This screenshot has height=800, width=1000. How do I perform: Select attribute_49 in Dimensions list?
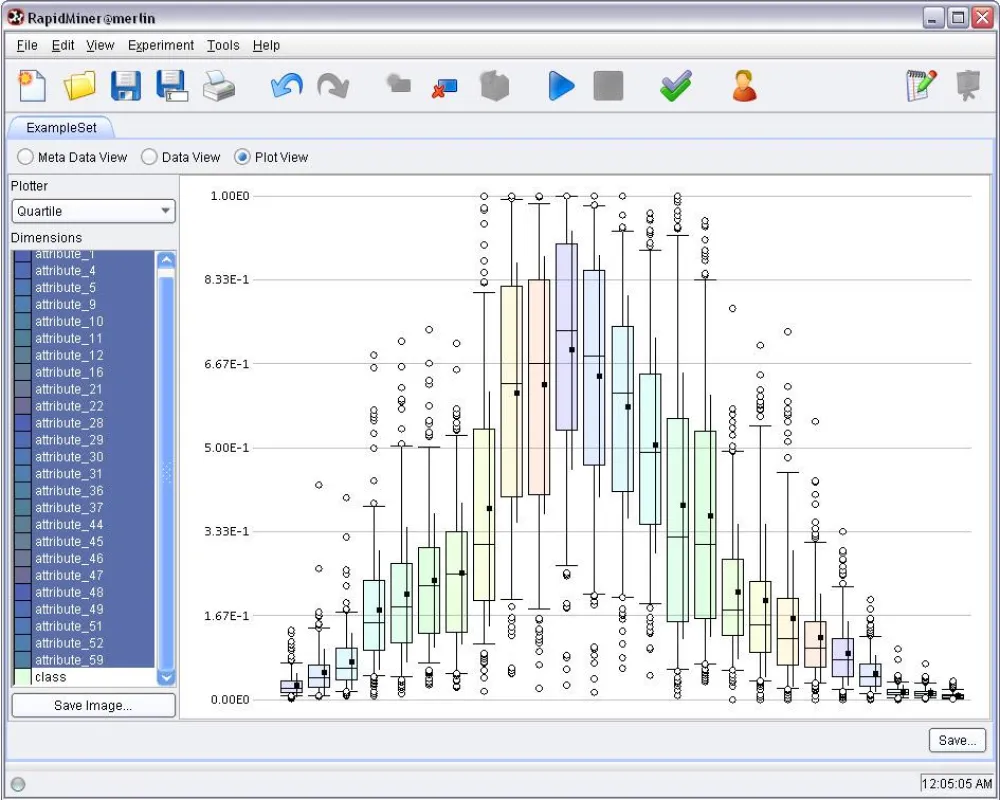tap(84, 609)
